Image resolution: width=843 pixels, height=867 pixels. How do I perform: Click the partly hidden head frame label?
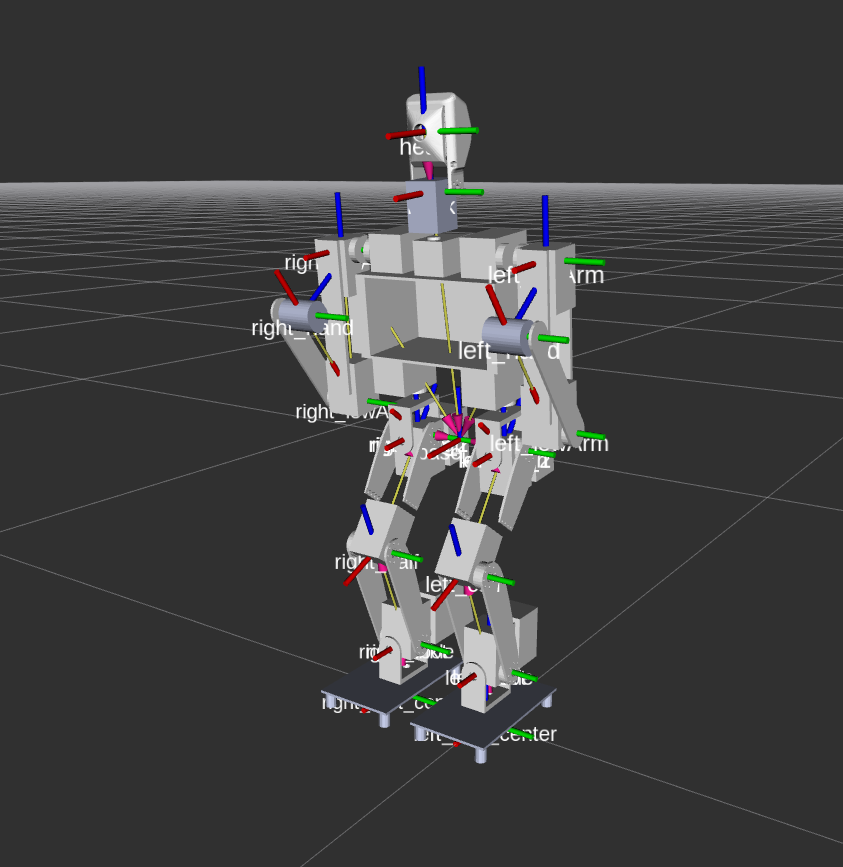pyautogui.click(x=413, y=147)
